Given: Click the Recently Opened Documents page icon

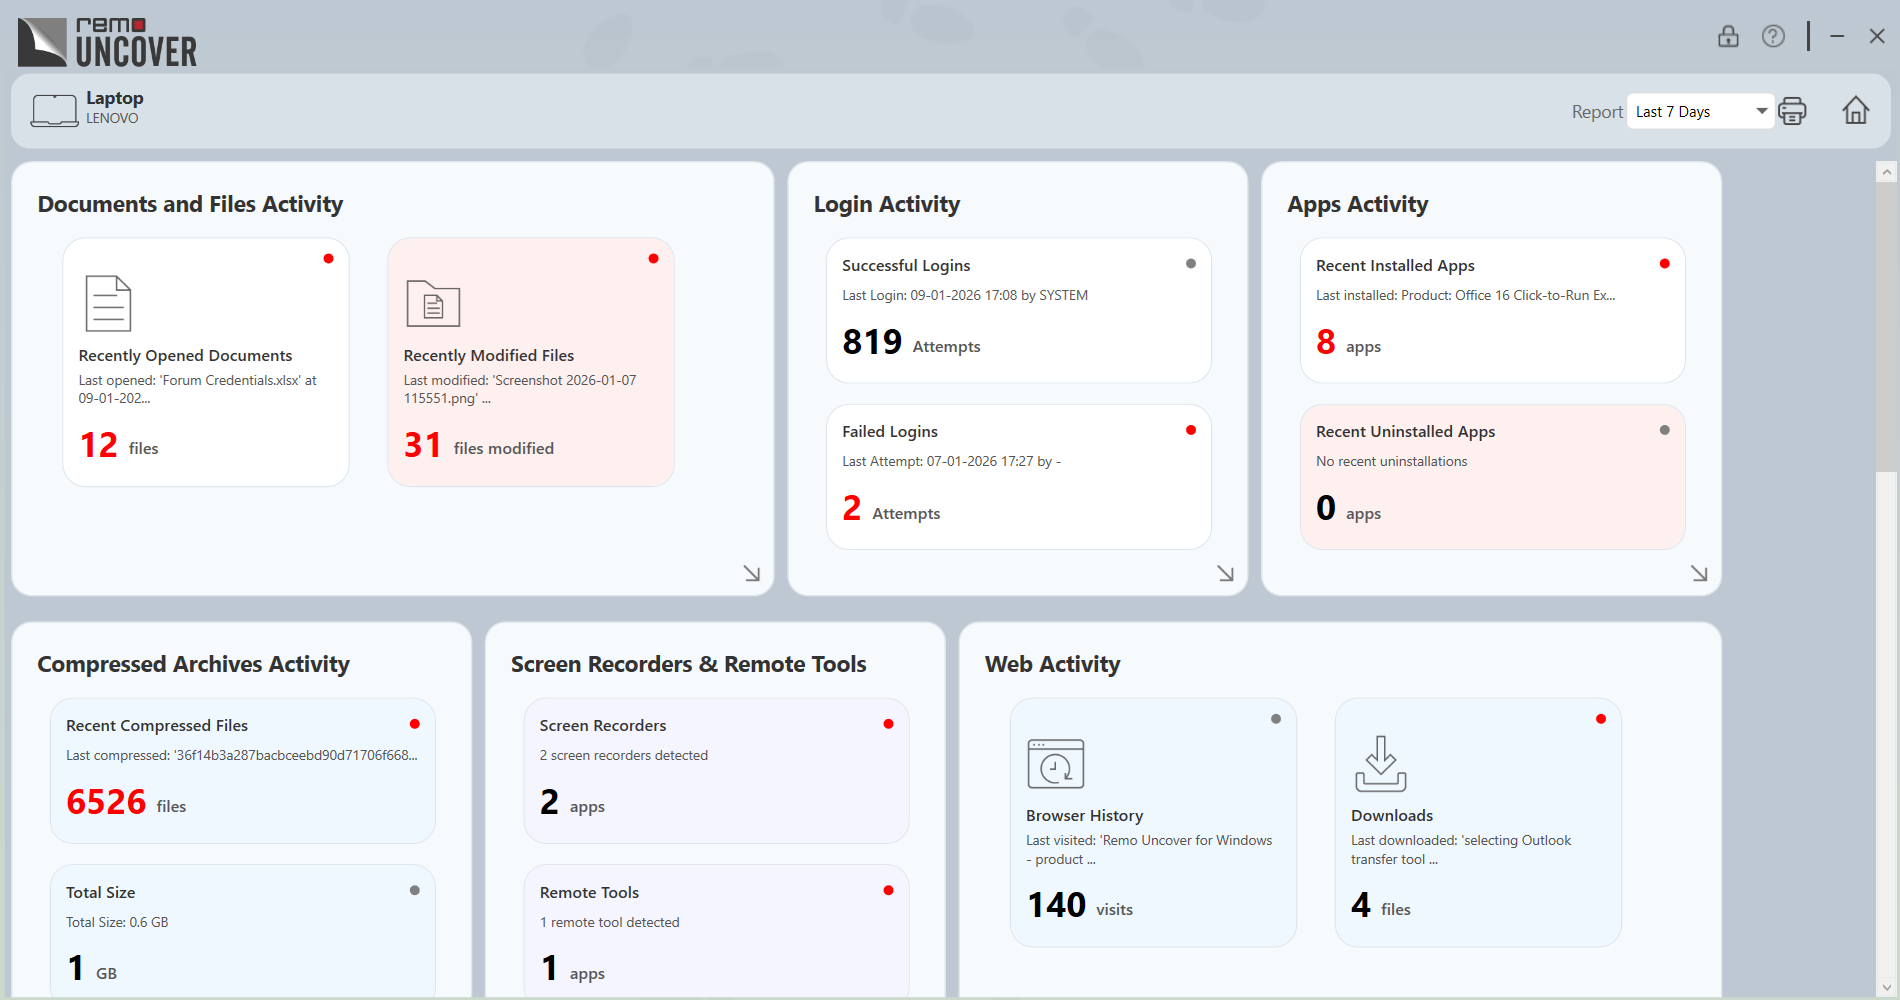Looking at the screenshot, I should point(108,303).
